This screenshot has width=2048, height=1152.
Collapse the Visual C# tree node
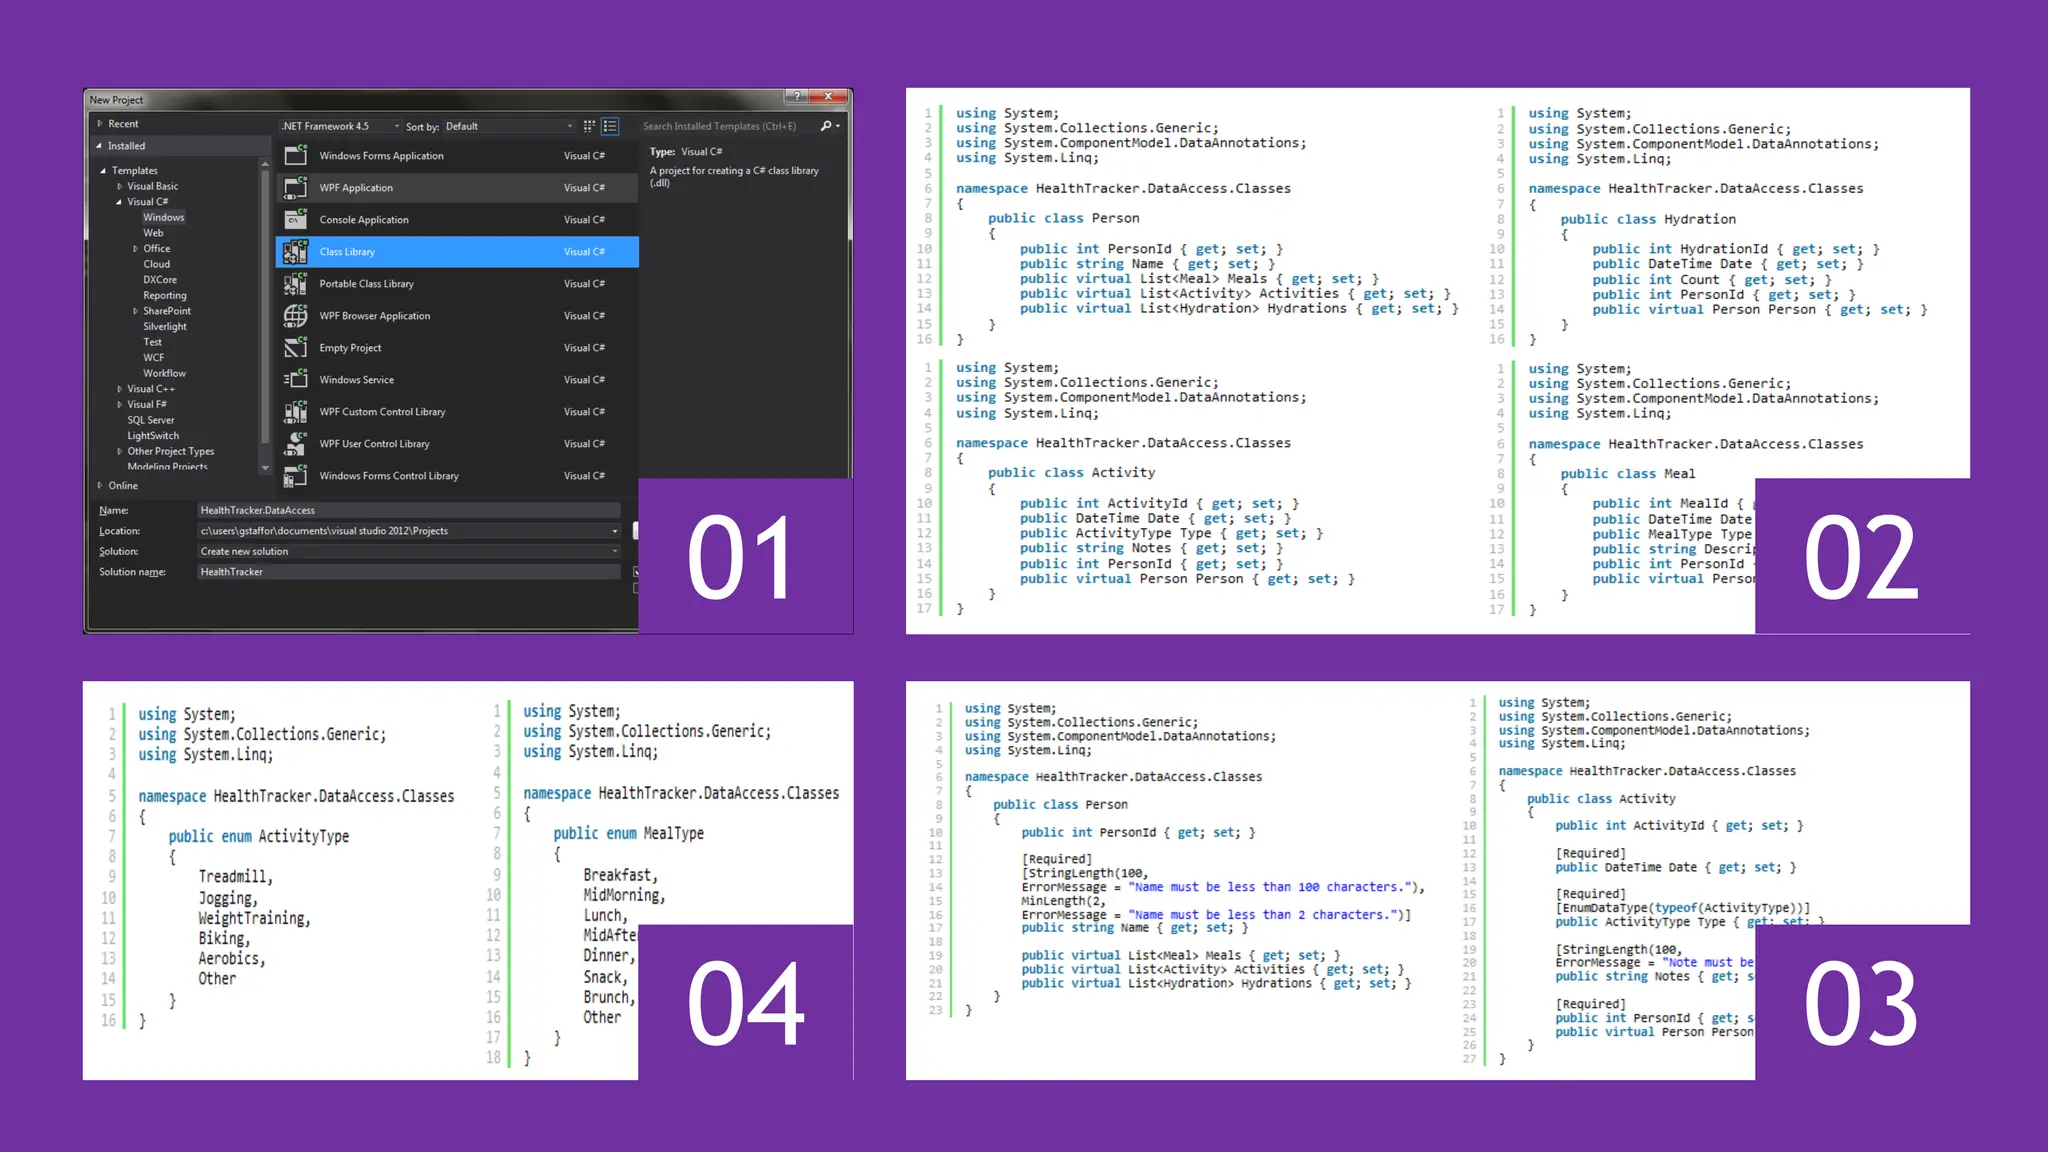[119, 202]
